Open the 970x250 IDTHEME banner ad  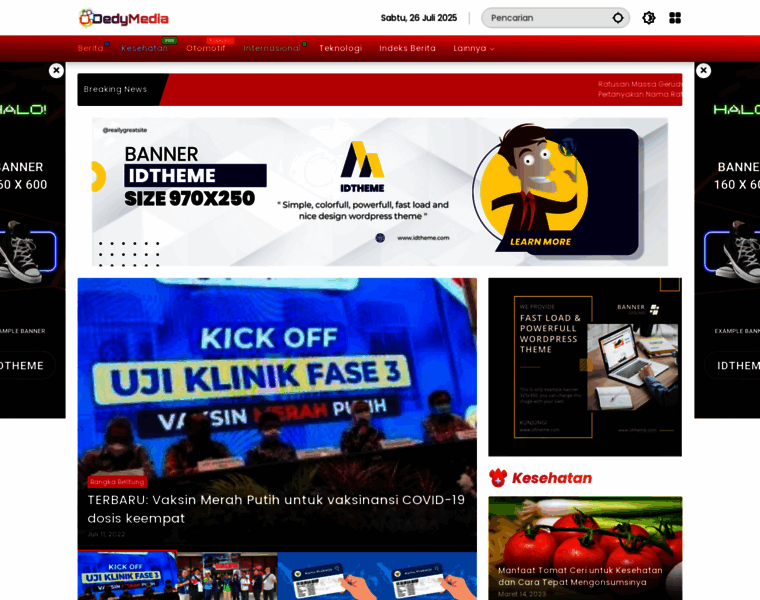tap(380, 192)
